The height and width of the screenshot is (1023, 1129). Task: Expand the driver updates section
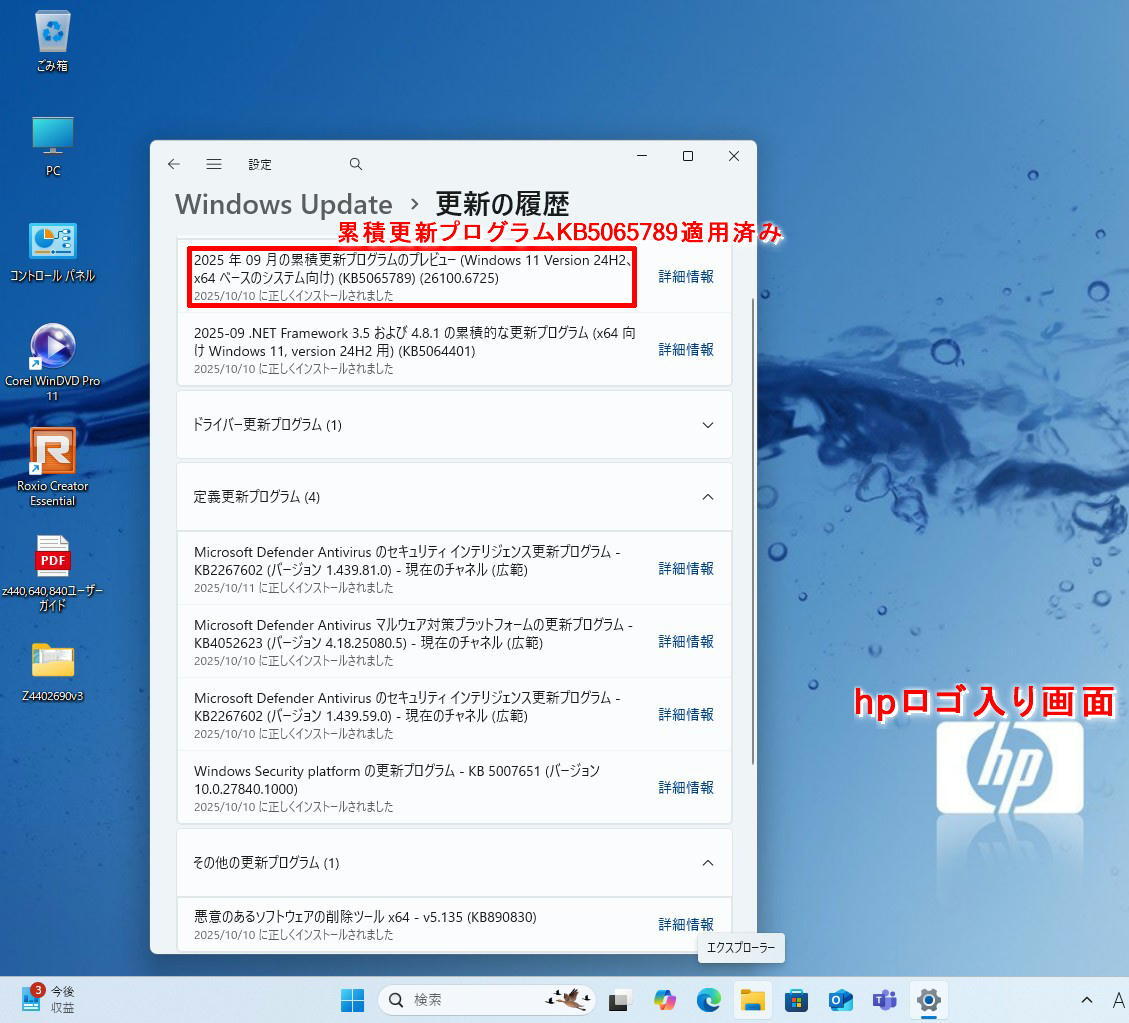tap(708, 425)
